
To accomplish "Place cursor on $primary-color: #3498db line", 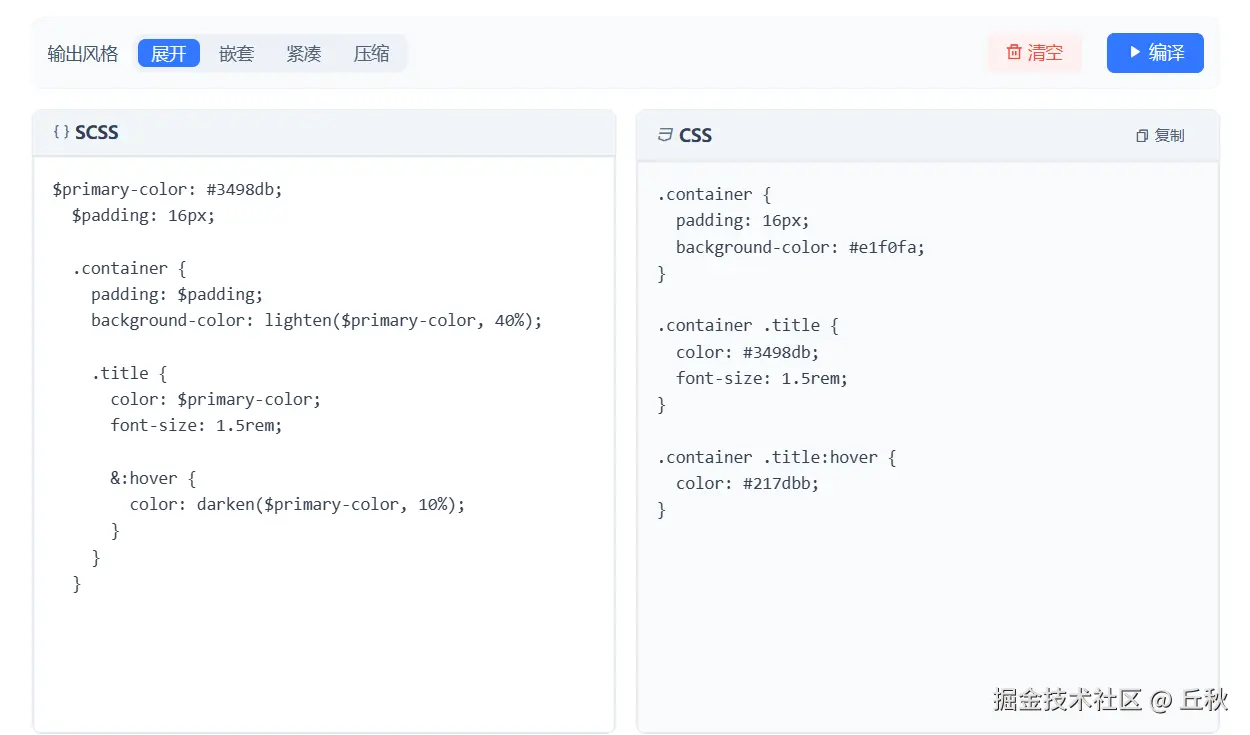I will pyautogui.click(x=168, y=189).
